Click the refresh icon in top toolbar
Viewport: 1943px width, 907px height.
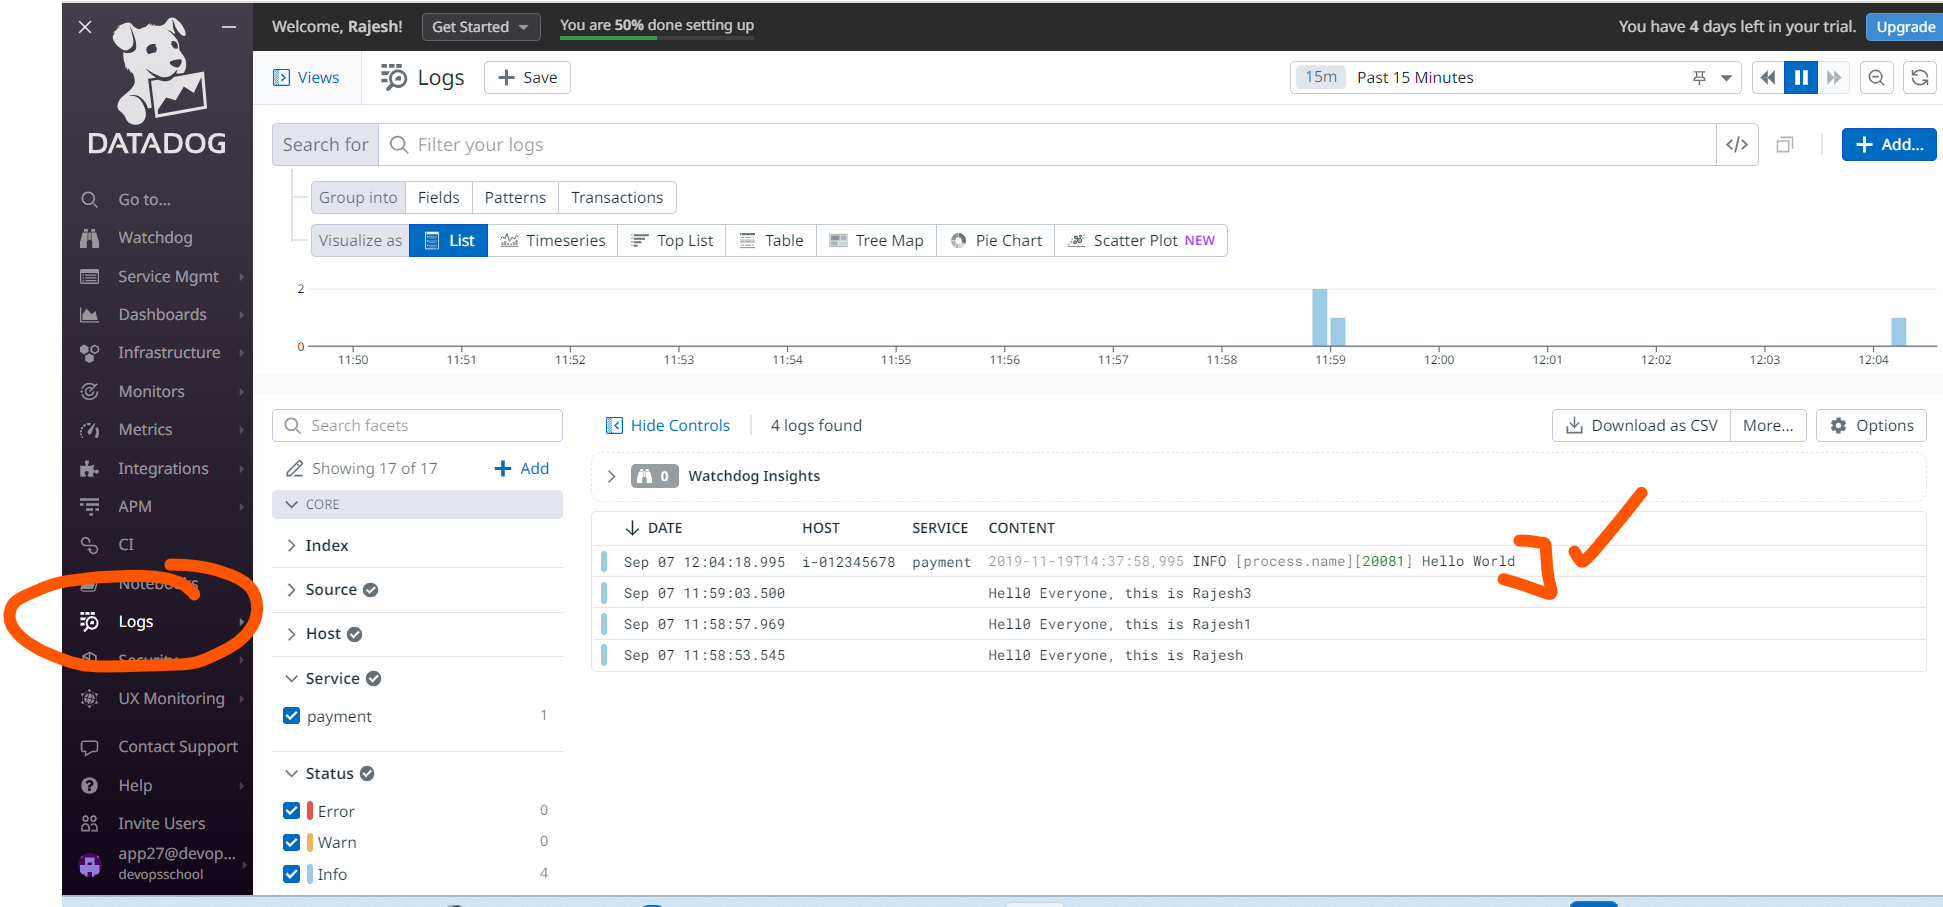pos(1919,78)
